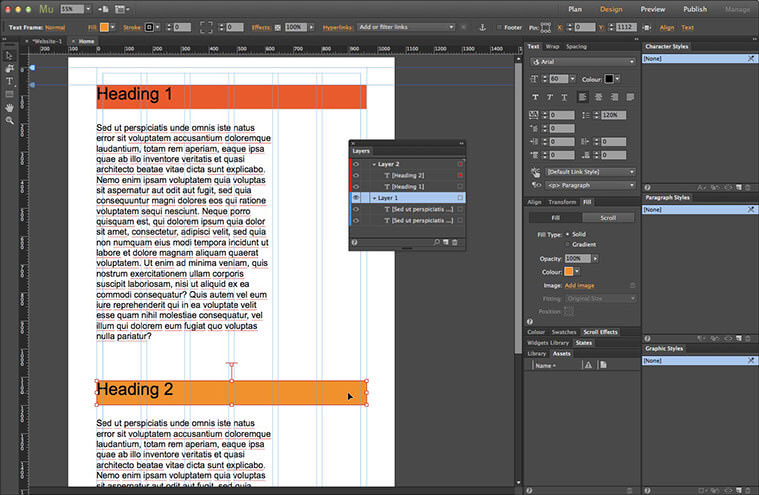Collapse the Layer 2 group
Image resolution: width=759 pixels, height=495 pixels.
pos(374,164)
